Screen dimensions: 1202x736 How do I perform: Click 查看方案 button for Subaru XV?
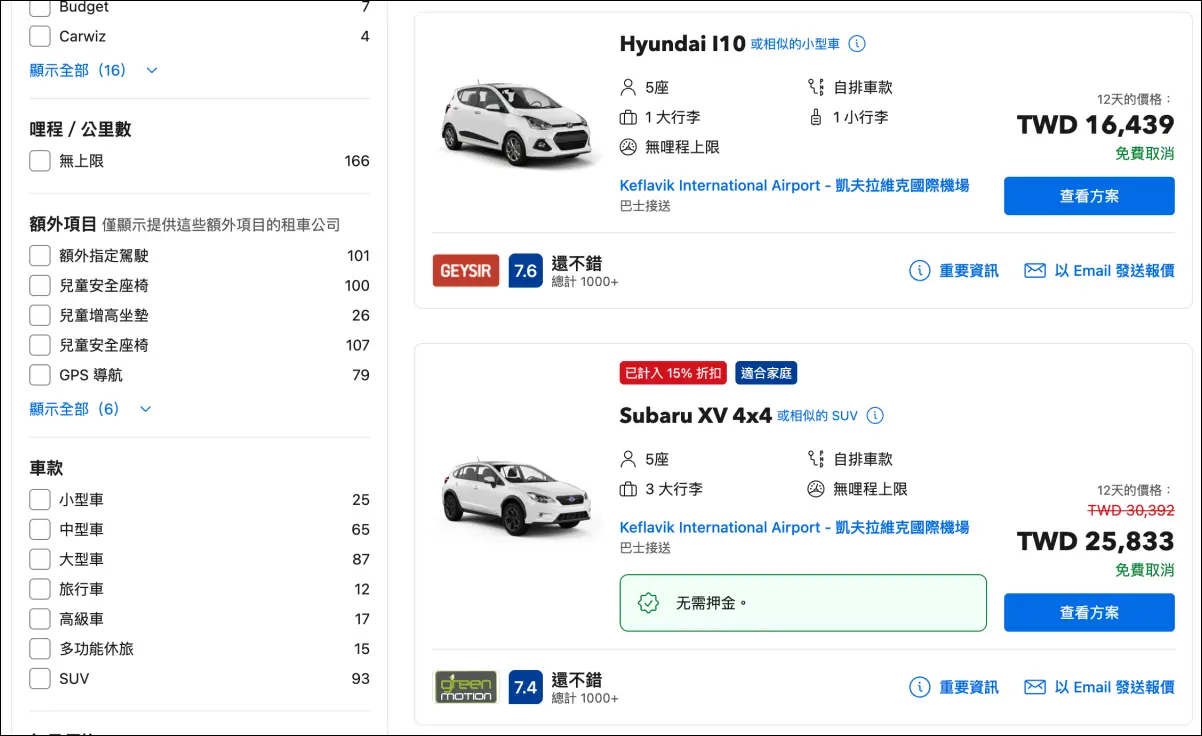tap(1089, 612)
